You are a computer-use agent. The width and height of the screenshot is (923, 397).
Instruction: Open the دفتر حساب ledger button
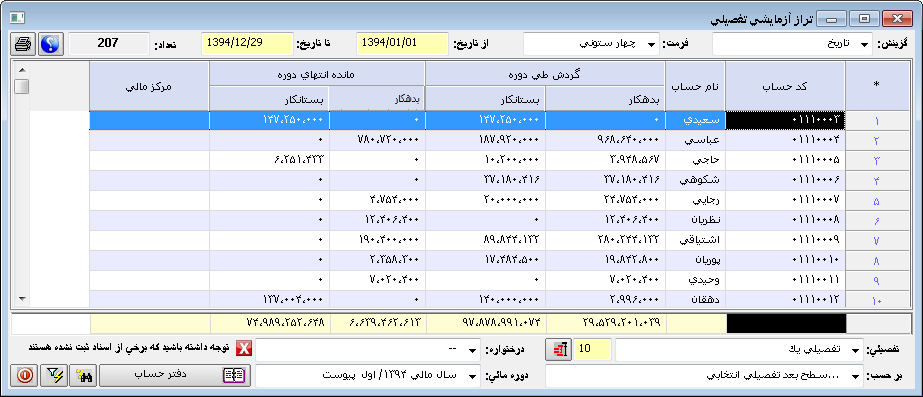tap(175, 376)
